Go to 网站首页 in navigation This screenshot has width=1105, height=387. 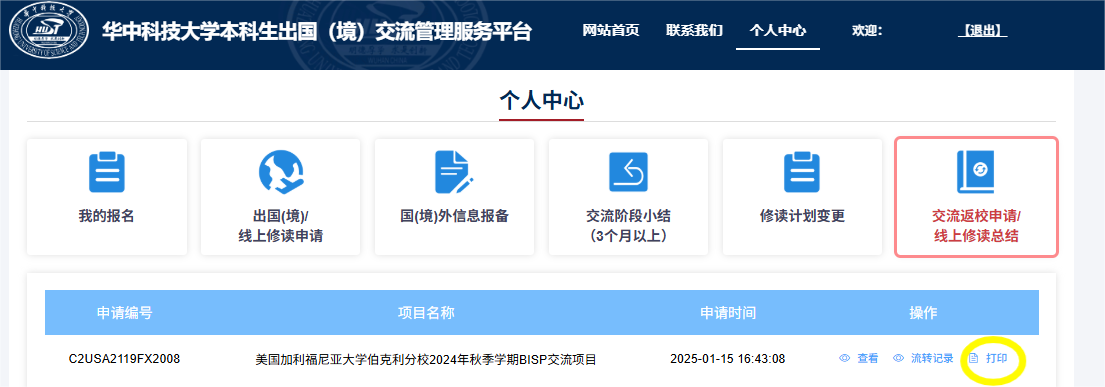tap(611, 31)
